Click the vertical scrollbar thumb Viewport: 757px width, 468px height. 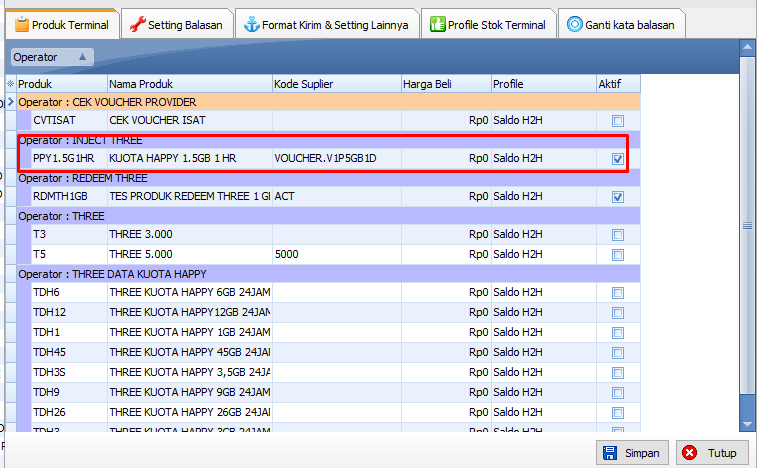click(747, 226)
